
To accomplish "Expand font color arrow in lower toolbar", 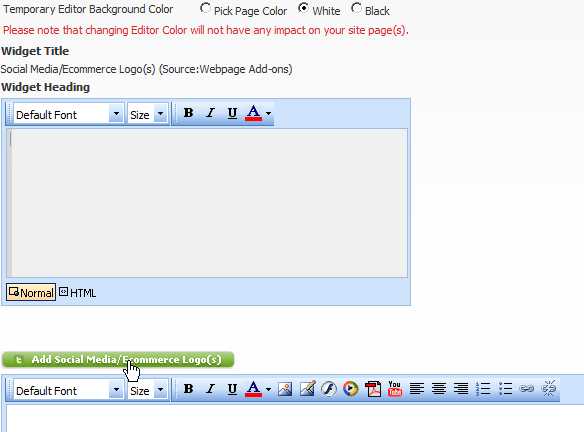I will (269, 389).
